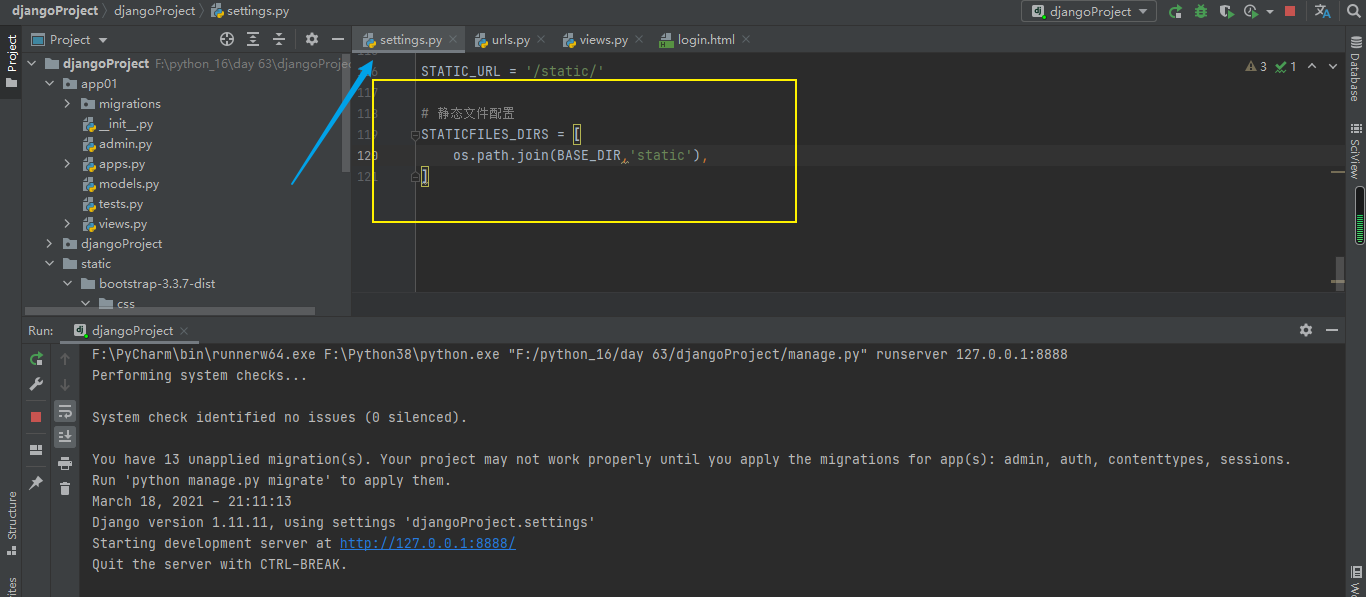Toggle SciView tool window side tab
This screenshot has width=1366, height=597.
click(1355, 152)
